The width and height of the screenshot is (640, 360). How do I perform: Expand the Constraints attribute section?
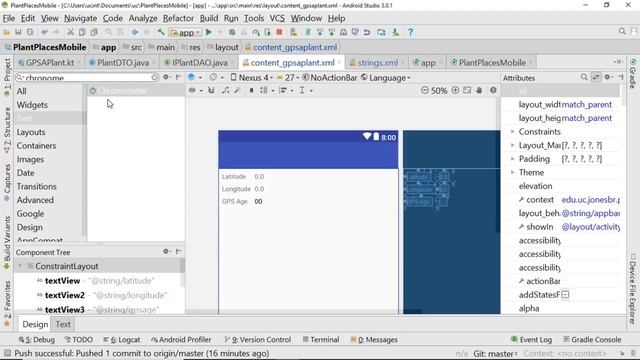(512, 131)
